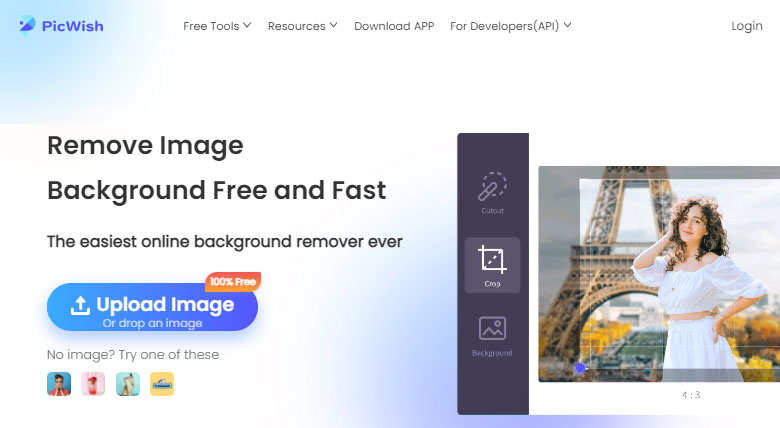Screen dimensions: 780x428
Task: Expand the Free Tools chevron arrow
Action: 247,25
